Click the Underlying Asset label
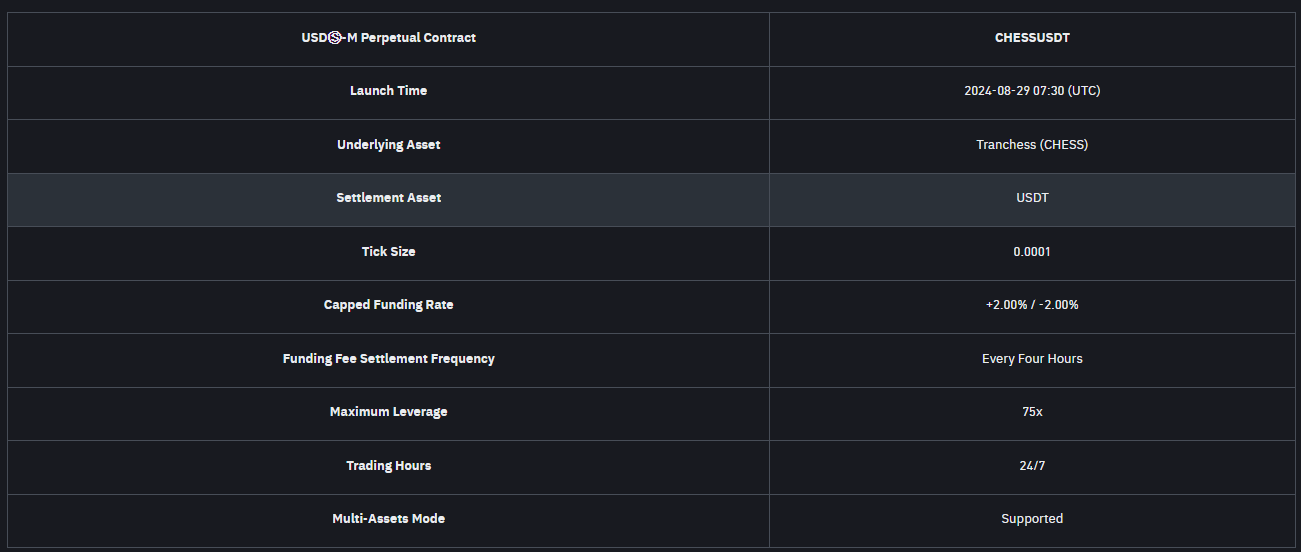Image resolution: width=1301 pixels, height=552 pixels. point(388,145)
